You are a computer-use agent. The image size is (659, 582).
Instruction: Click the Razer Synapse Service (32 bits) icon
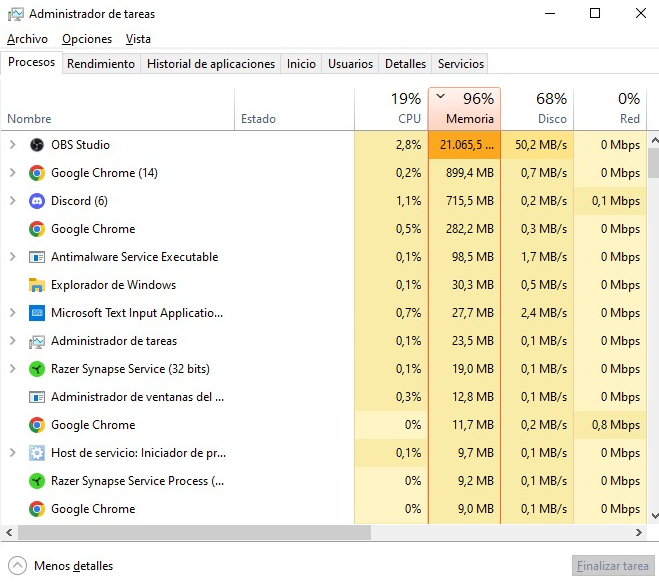tap(37, 369)
